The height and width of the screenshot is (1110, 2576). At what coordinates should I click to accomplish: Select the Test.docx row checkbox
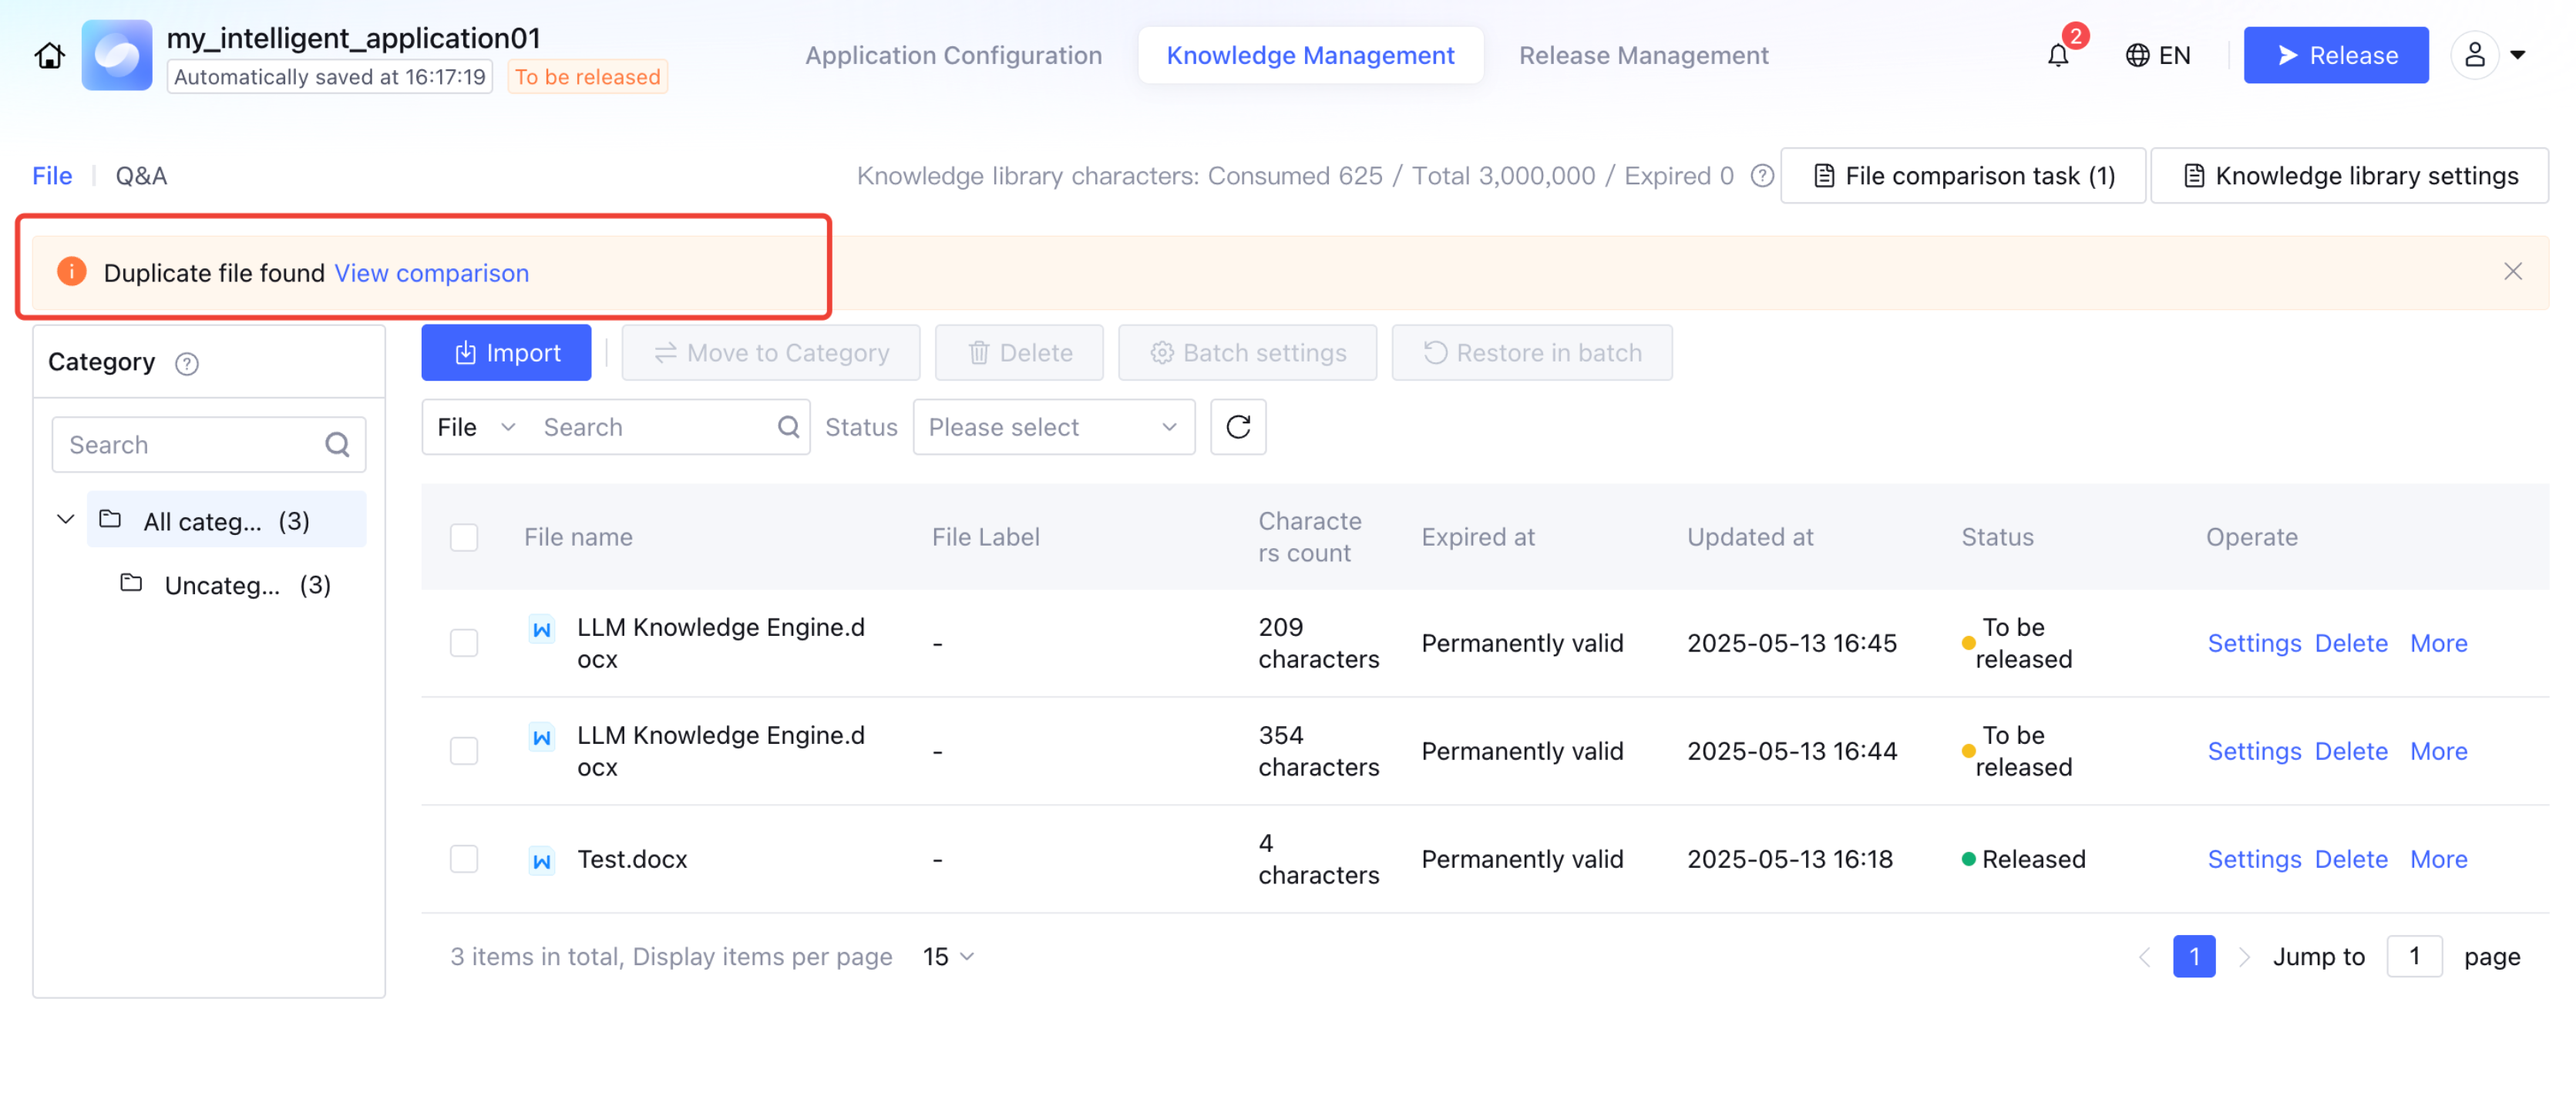463,859
